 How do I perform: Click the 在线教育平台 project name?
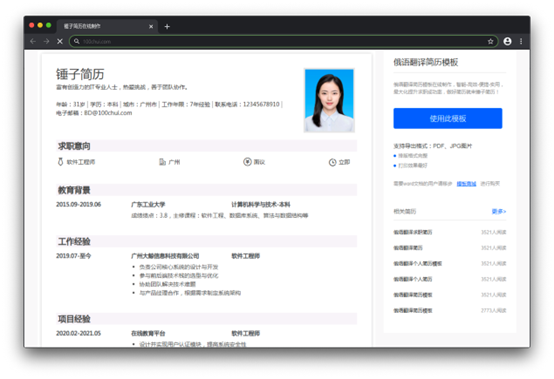pos(148,333)
